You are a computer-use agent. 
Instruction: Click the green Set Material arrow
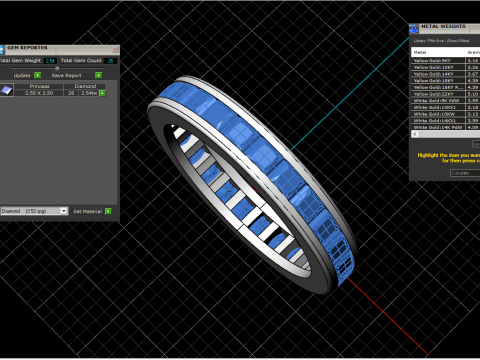pos(108,211)
